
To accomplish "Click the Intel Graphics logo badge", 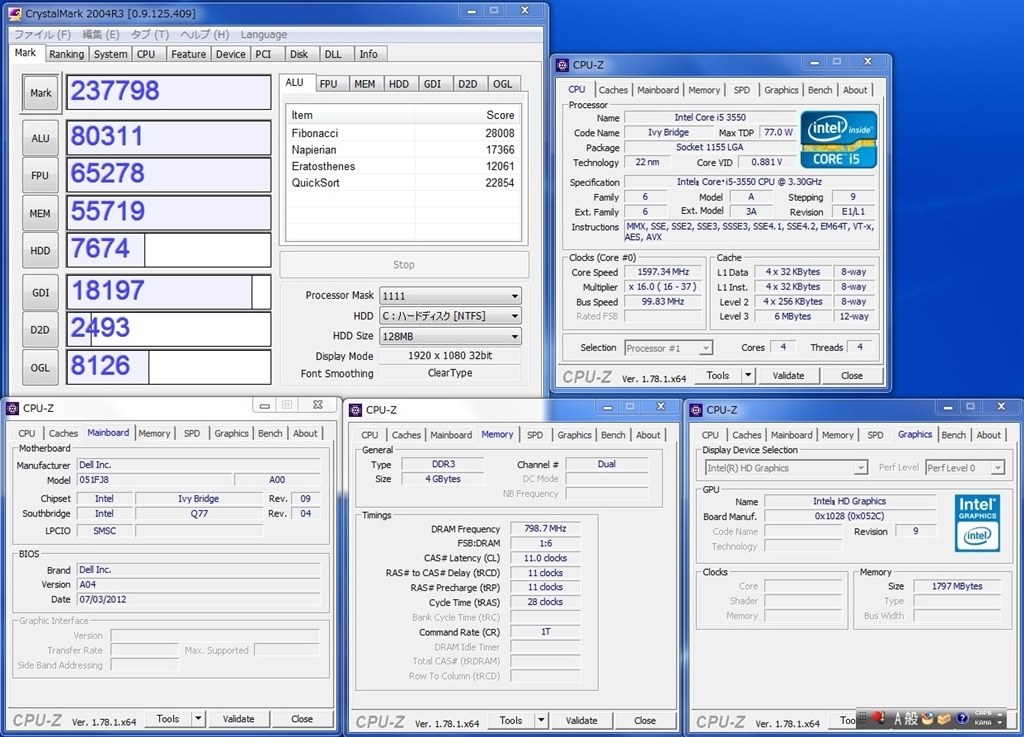I will click(977, 523).
